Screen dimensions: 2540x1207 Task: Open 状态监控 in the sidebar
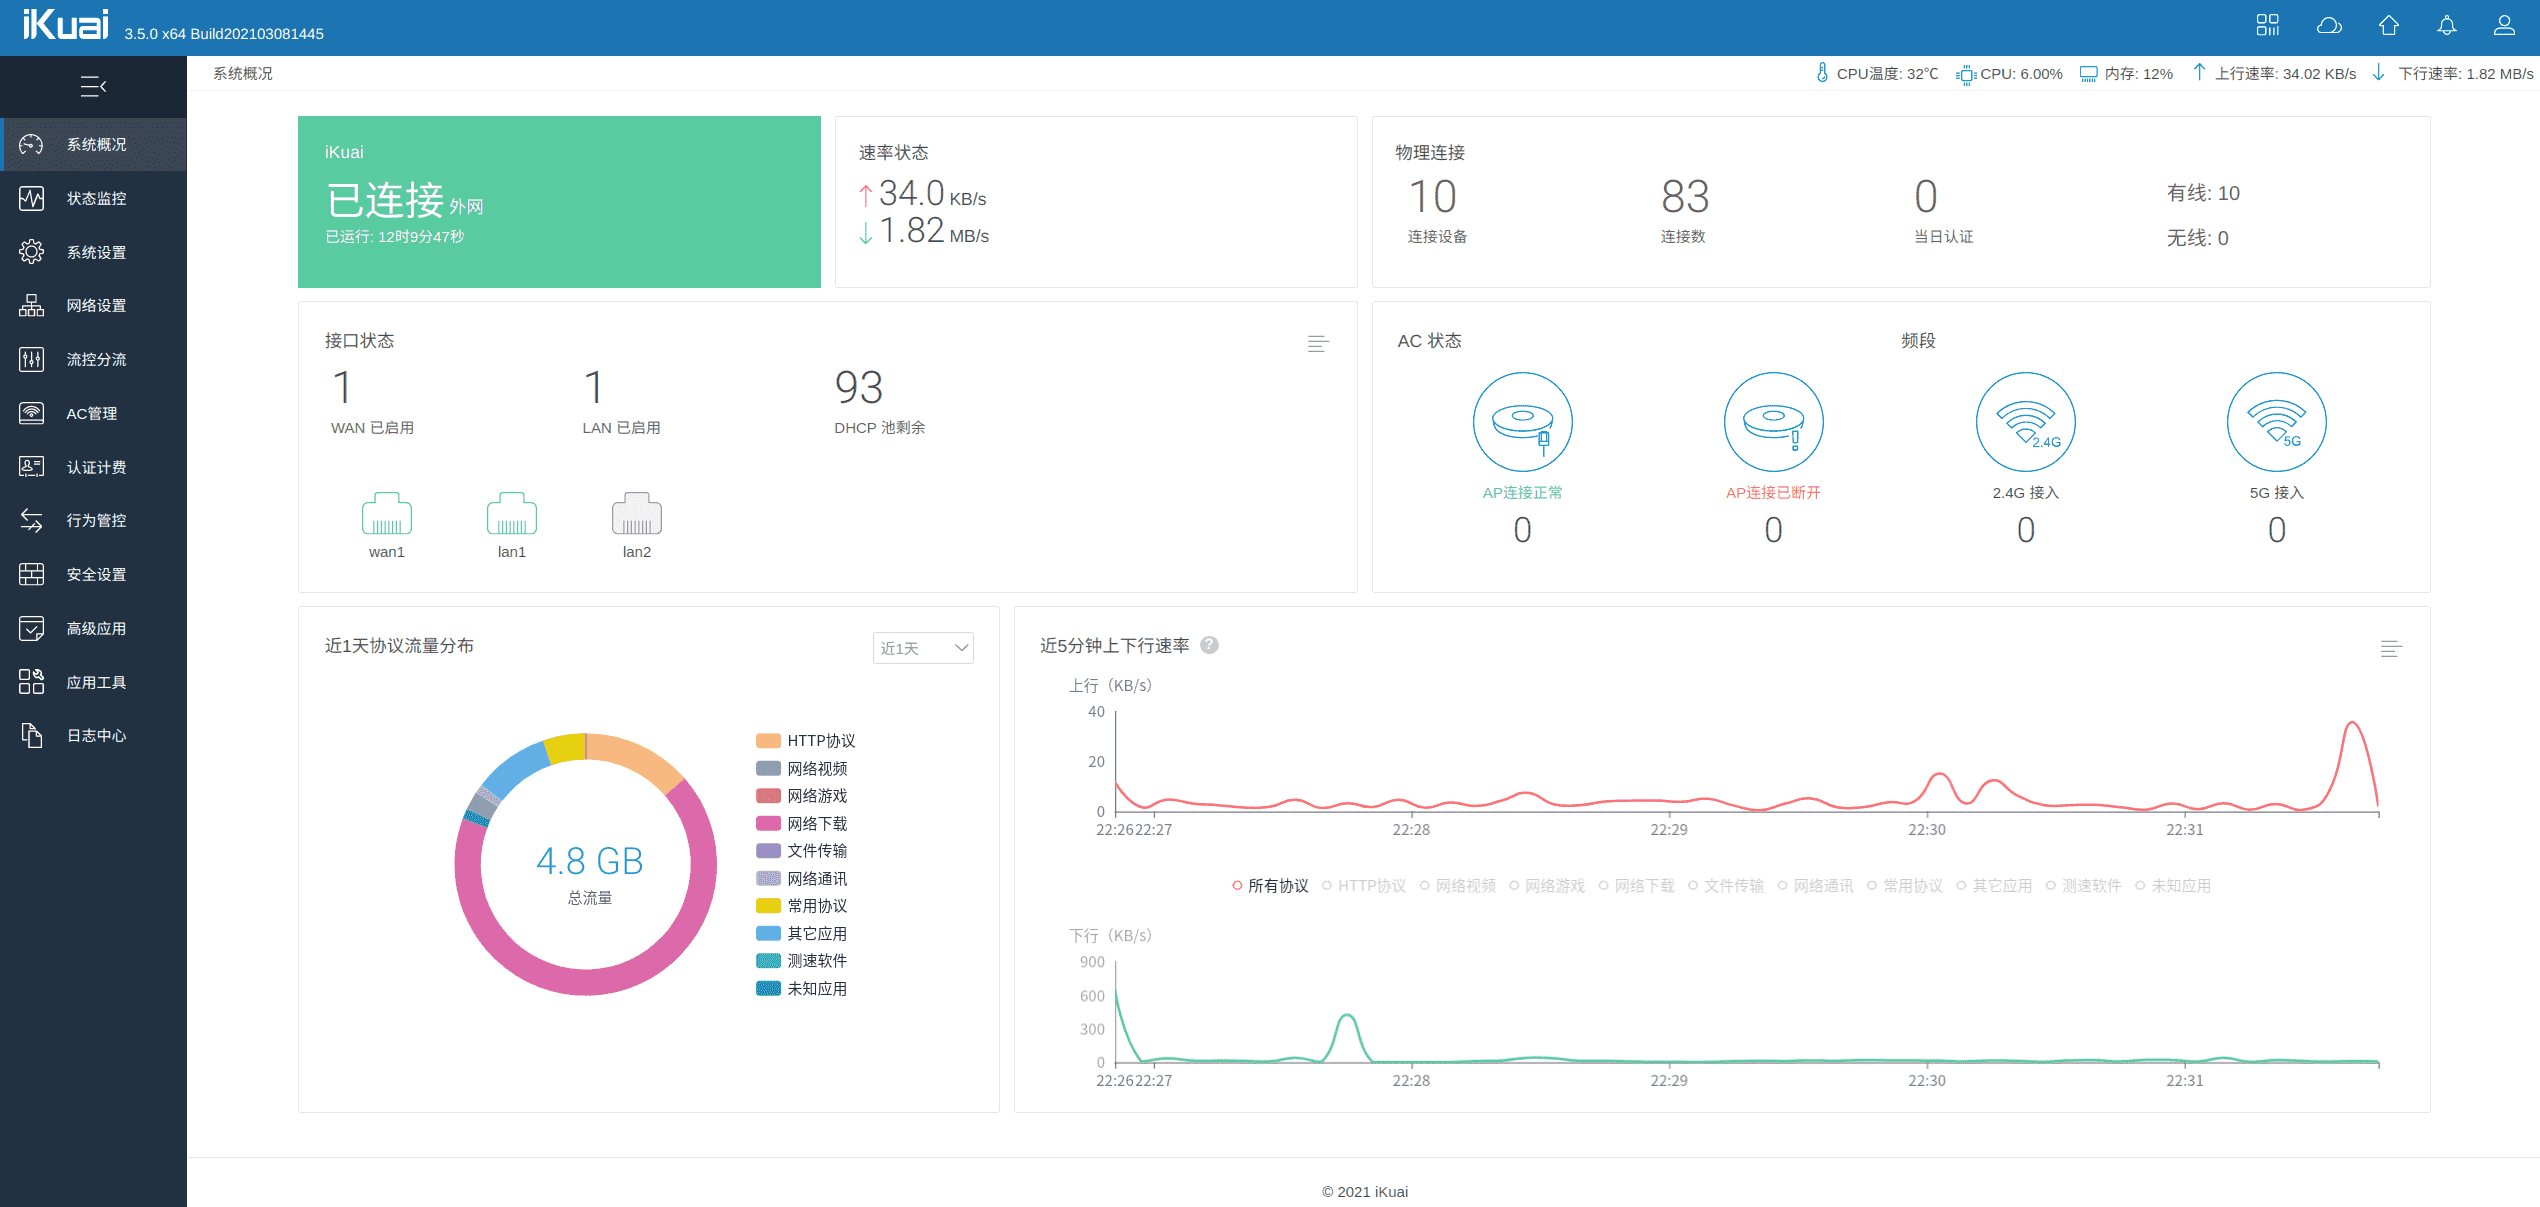(96, 198)
